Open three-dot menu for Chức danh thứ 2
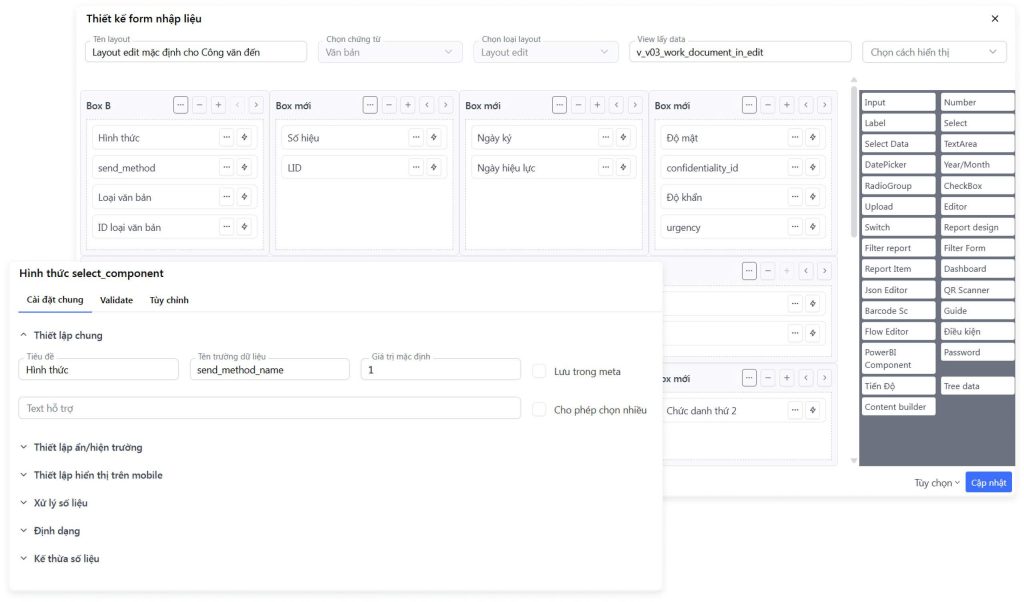 795,410
